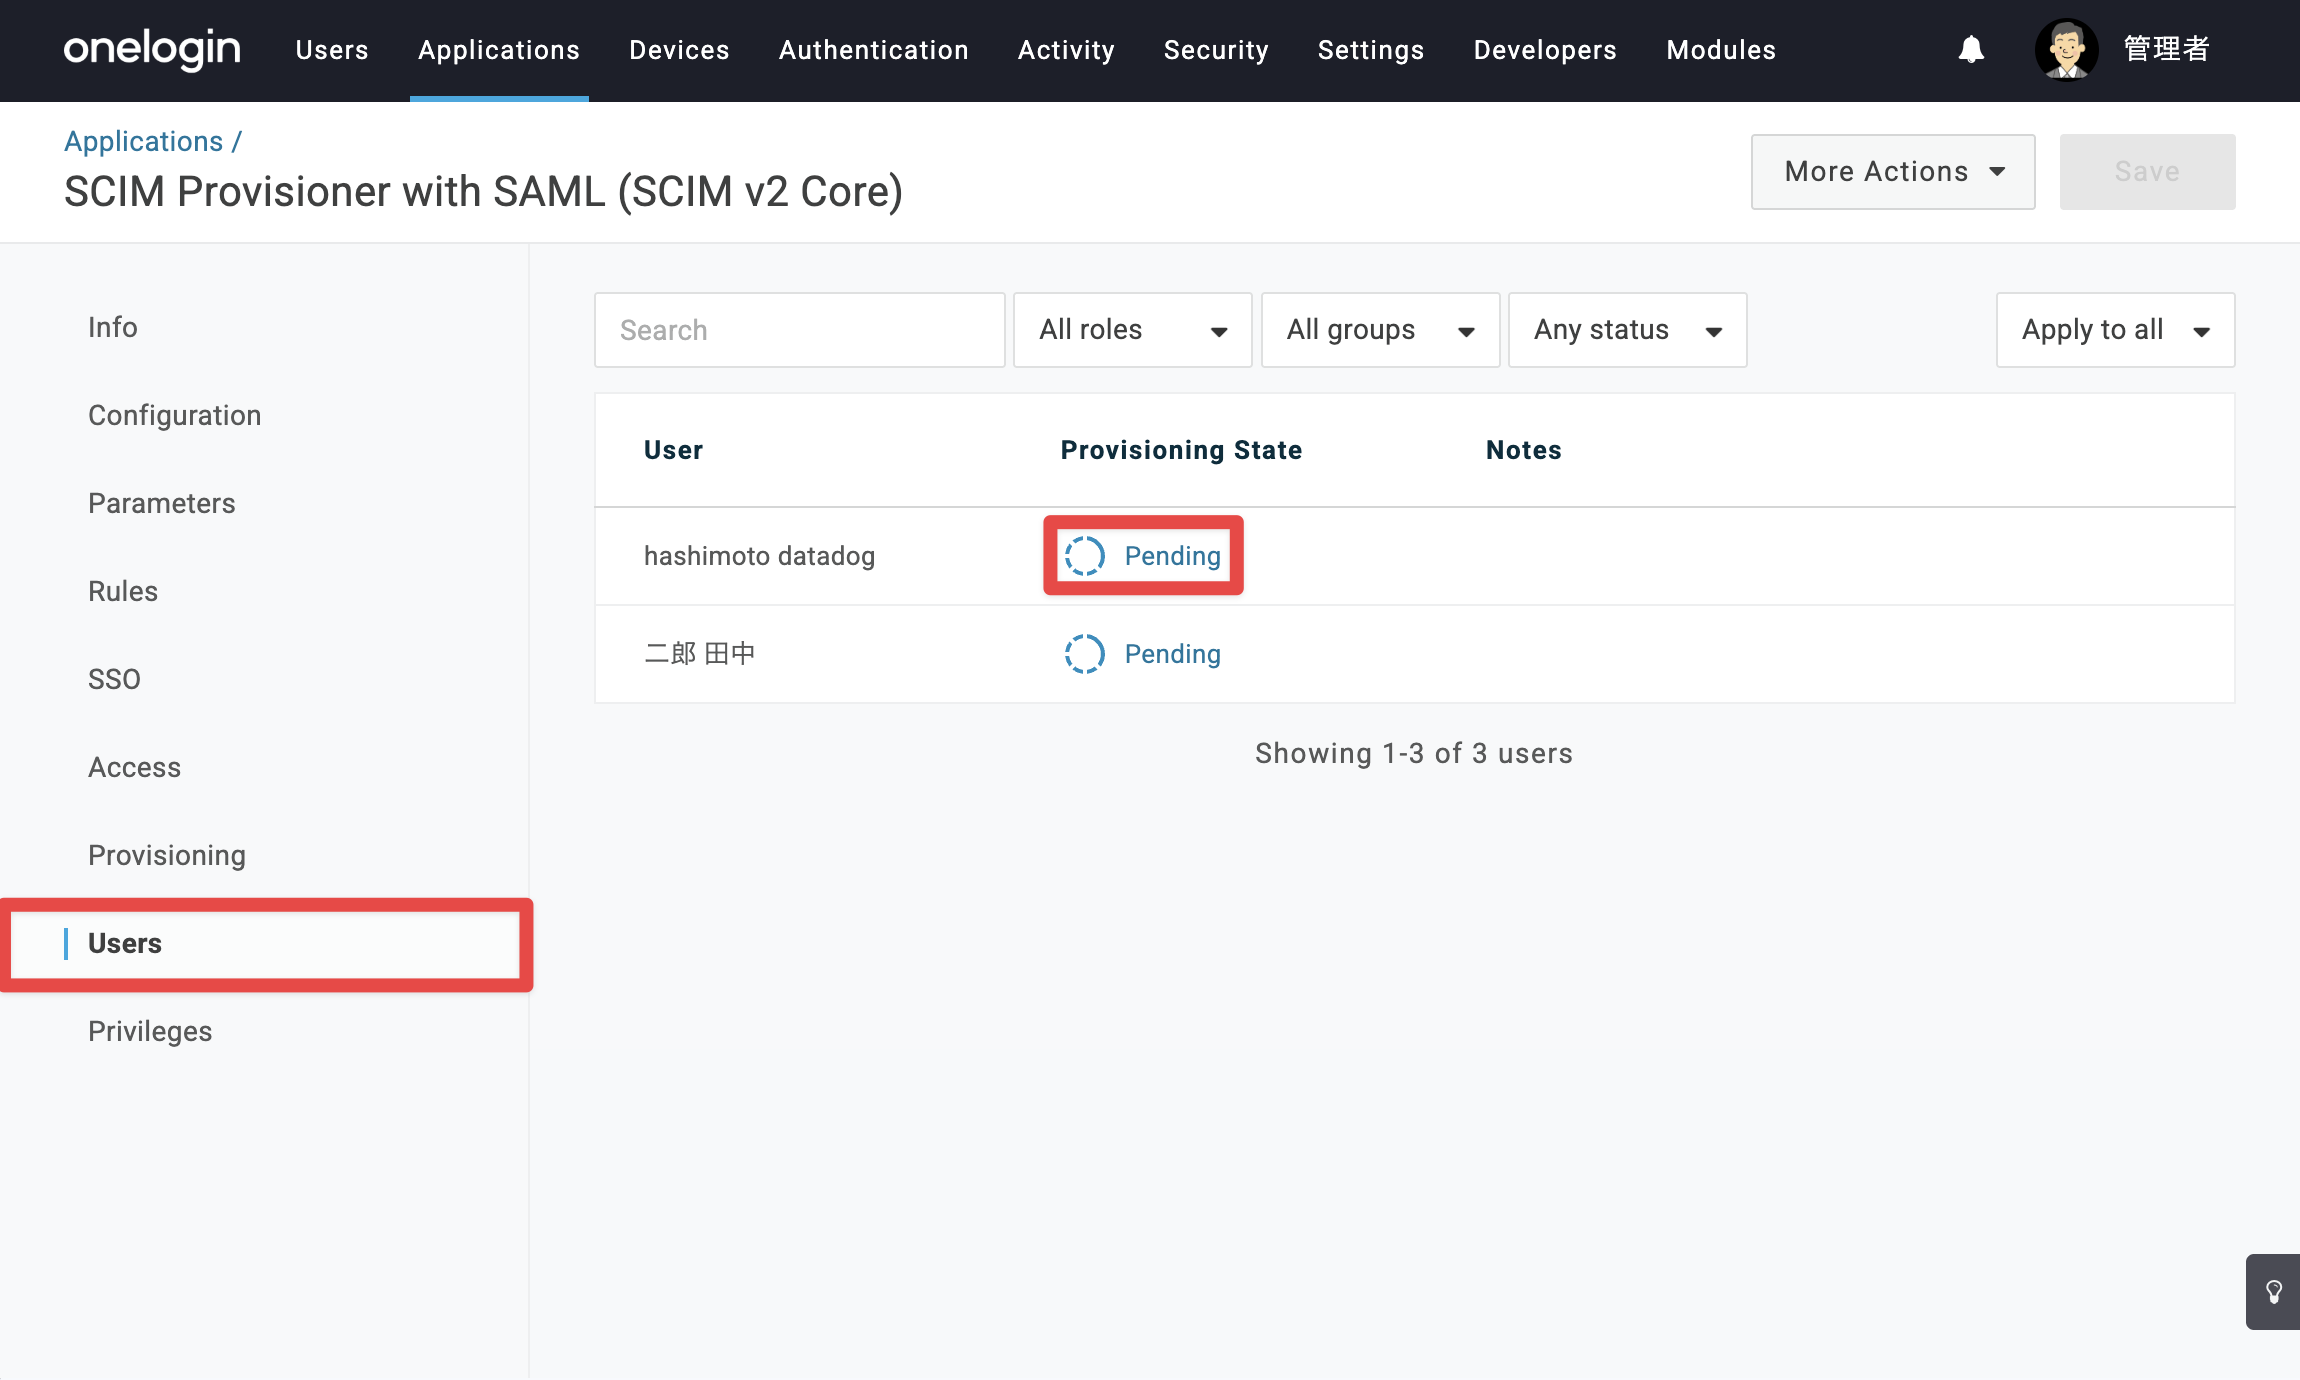
Task: Open the admin profile avatar
Action: click(x=2066, y=49)
